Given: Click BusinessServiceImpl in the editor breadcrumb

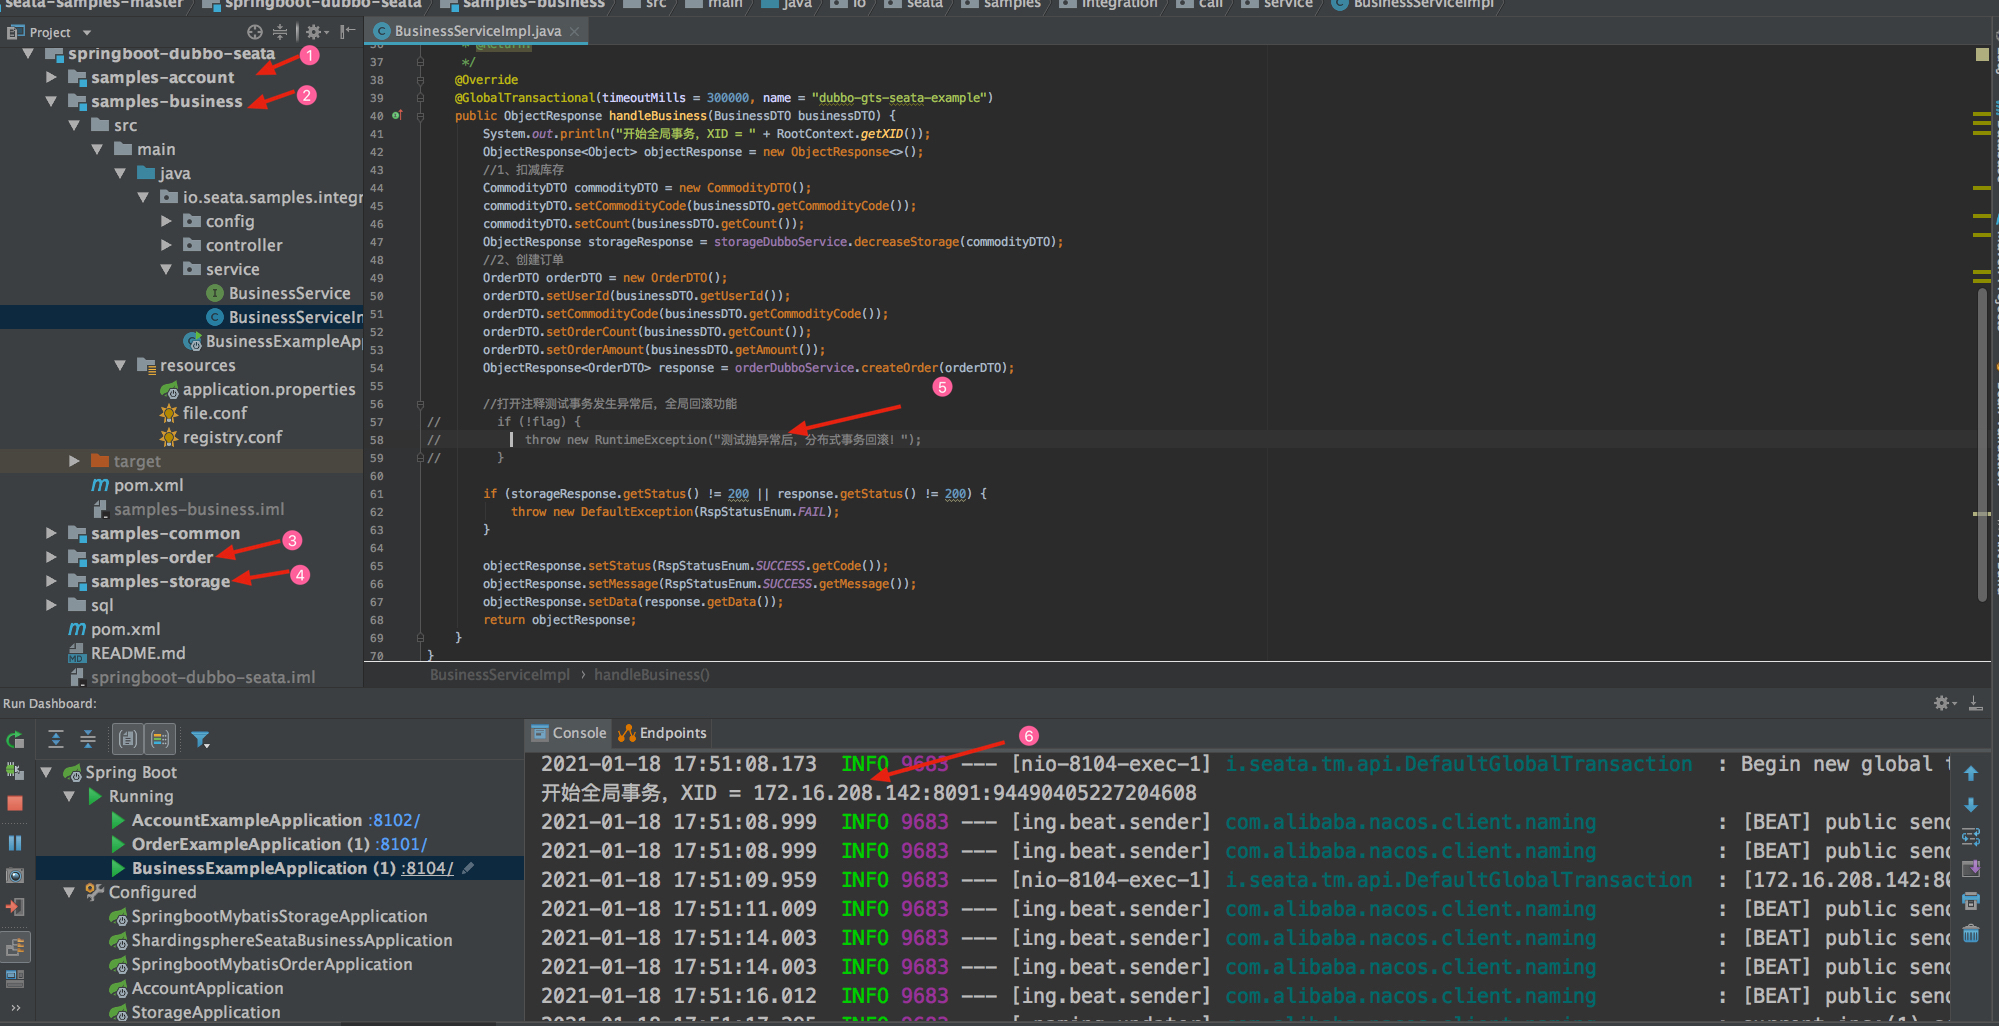Looking at the screenshot, I should 500,675.
